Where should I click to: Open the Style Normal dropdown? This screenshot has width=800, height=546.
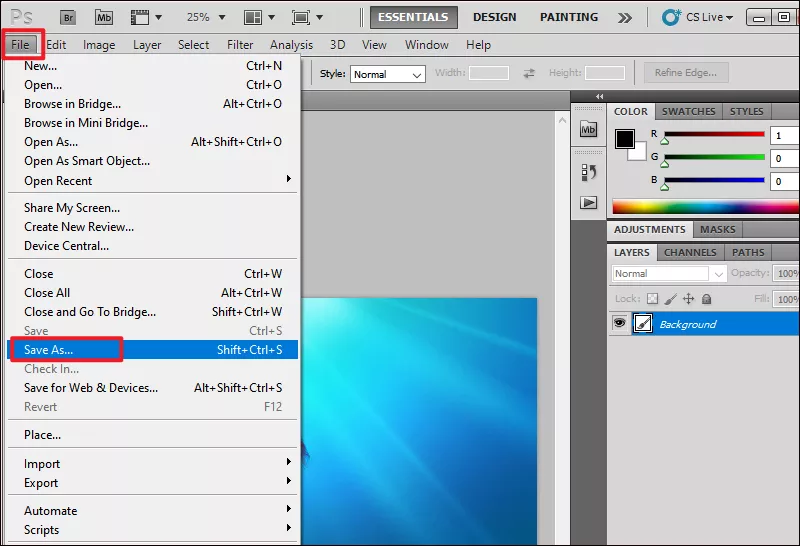[388, 75]
